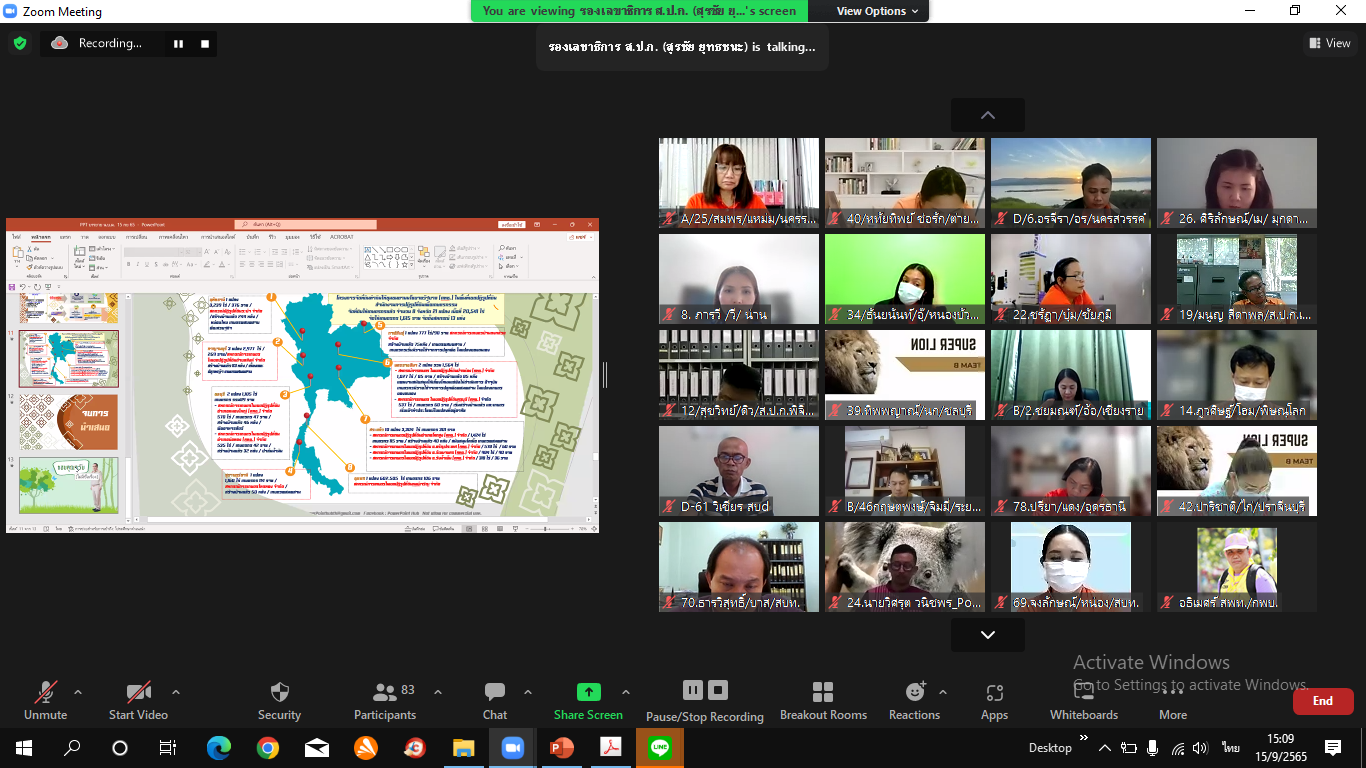Open Task View on the taskbar

point(168,747)
